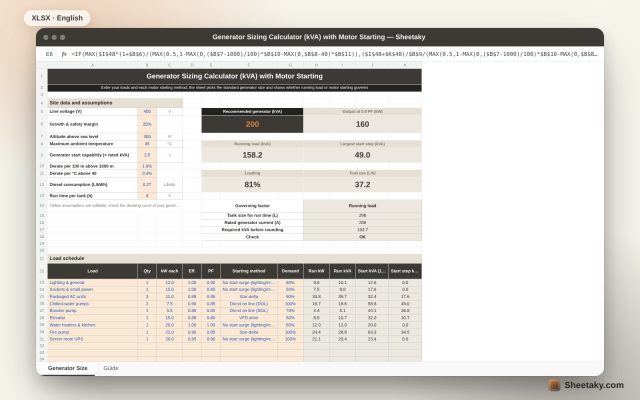This screenshot has height=400, width=640.
Task: Select the sheet title header cell
Action: (234, 76)
